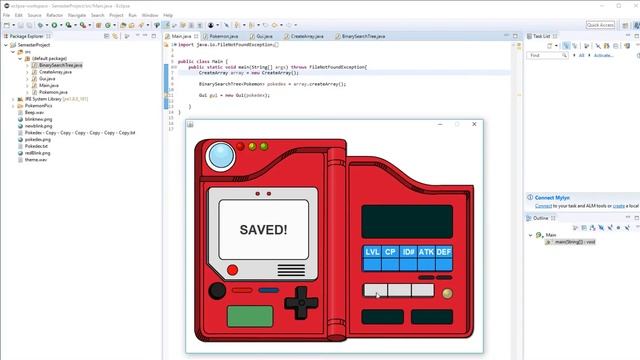Click the Search flashlight toolbar icon
Screen dimensions: 640x360
(x=141, y=25)
